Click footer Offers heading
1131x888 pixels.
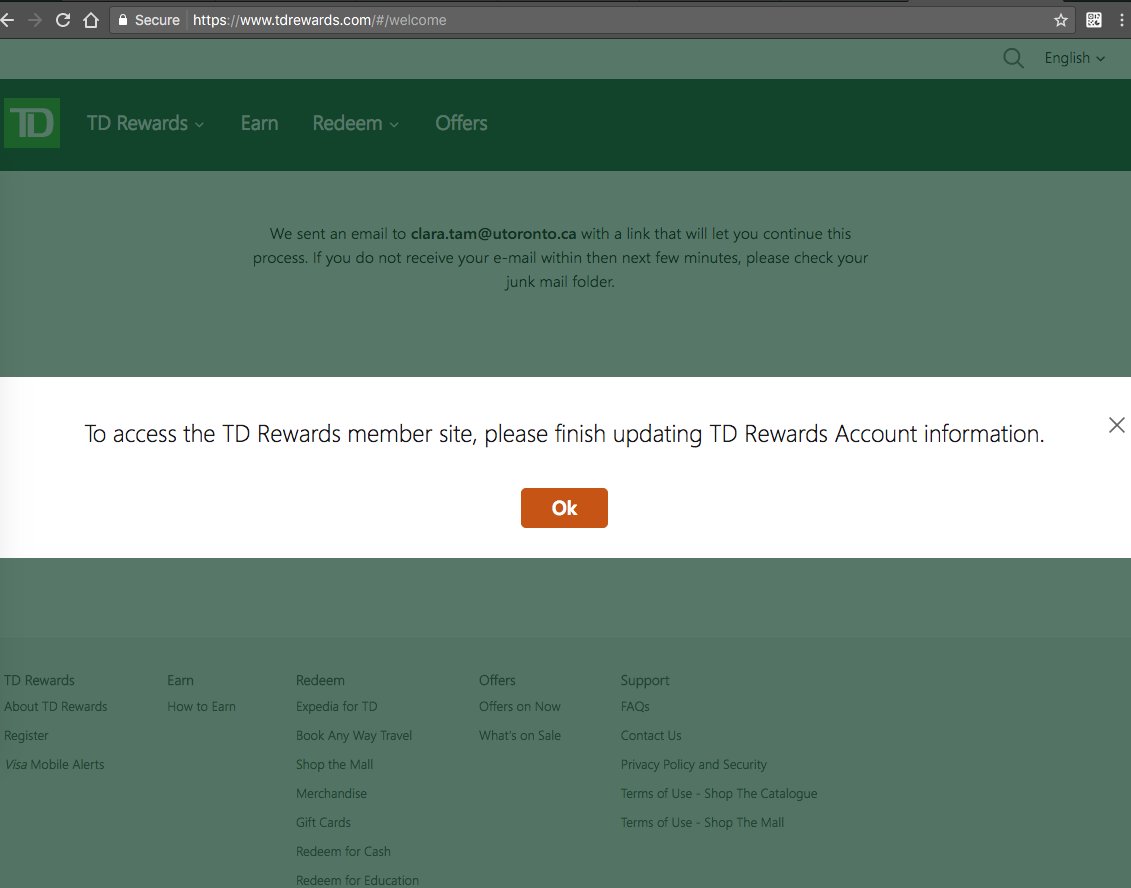(x=497, y=680)
